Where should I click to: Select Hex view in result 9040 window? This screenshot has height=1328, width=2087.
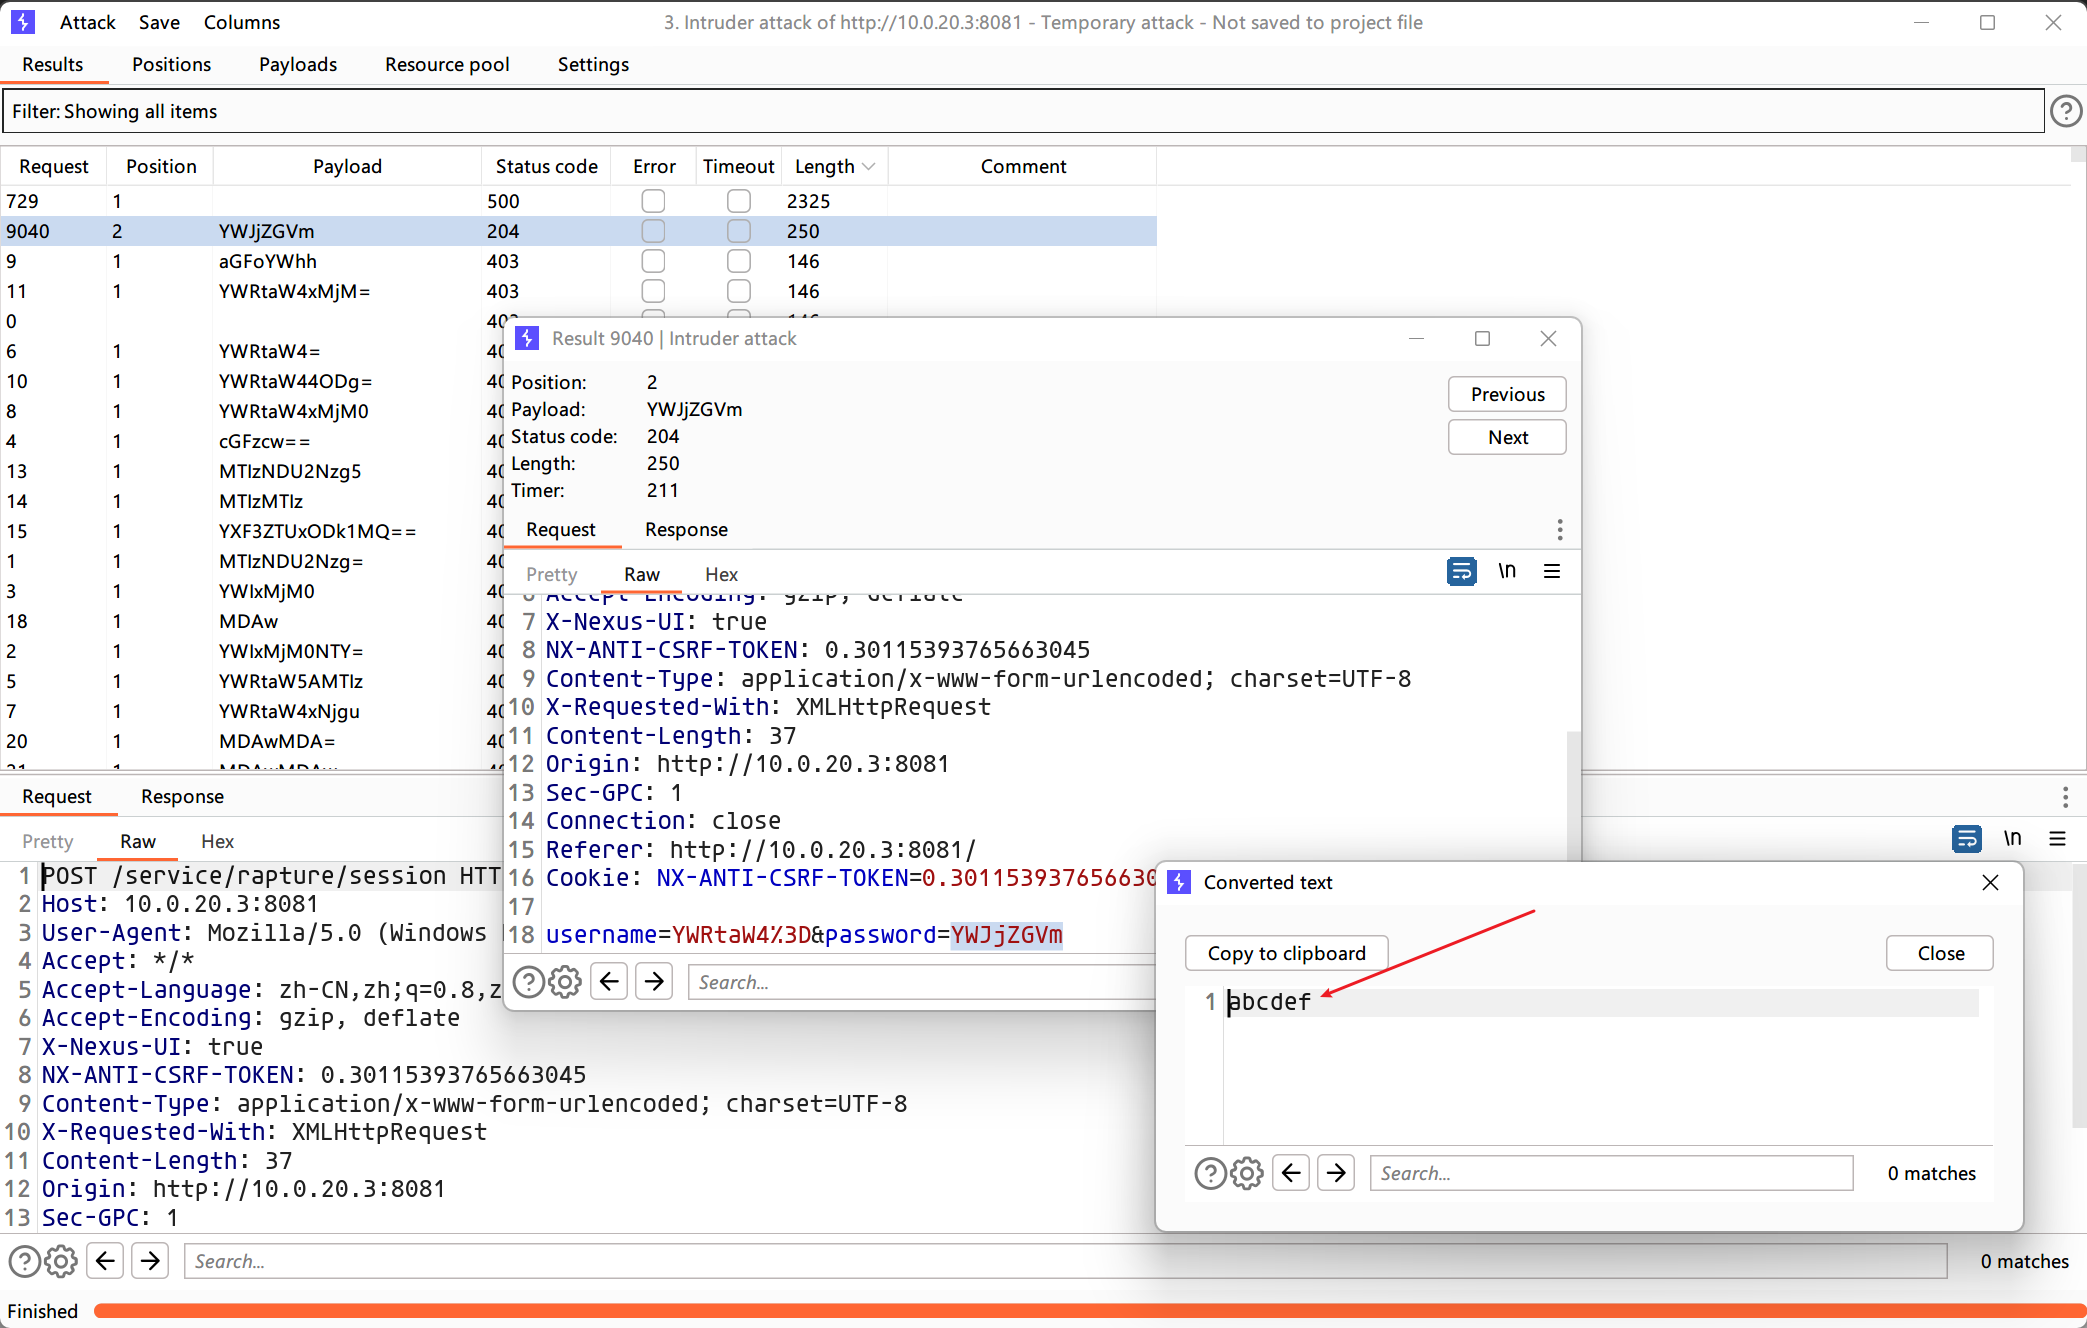coord(721,574)
